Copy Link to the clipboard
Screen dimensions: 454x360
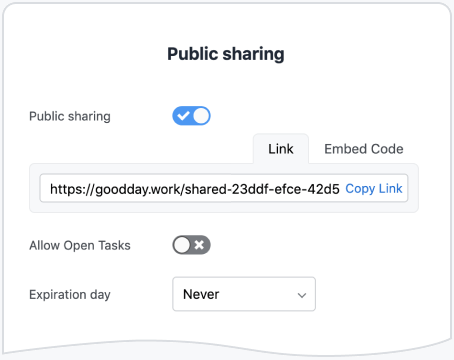click(374, 189)
